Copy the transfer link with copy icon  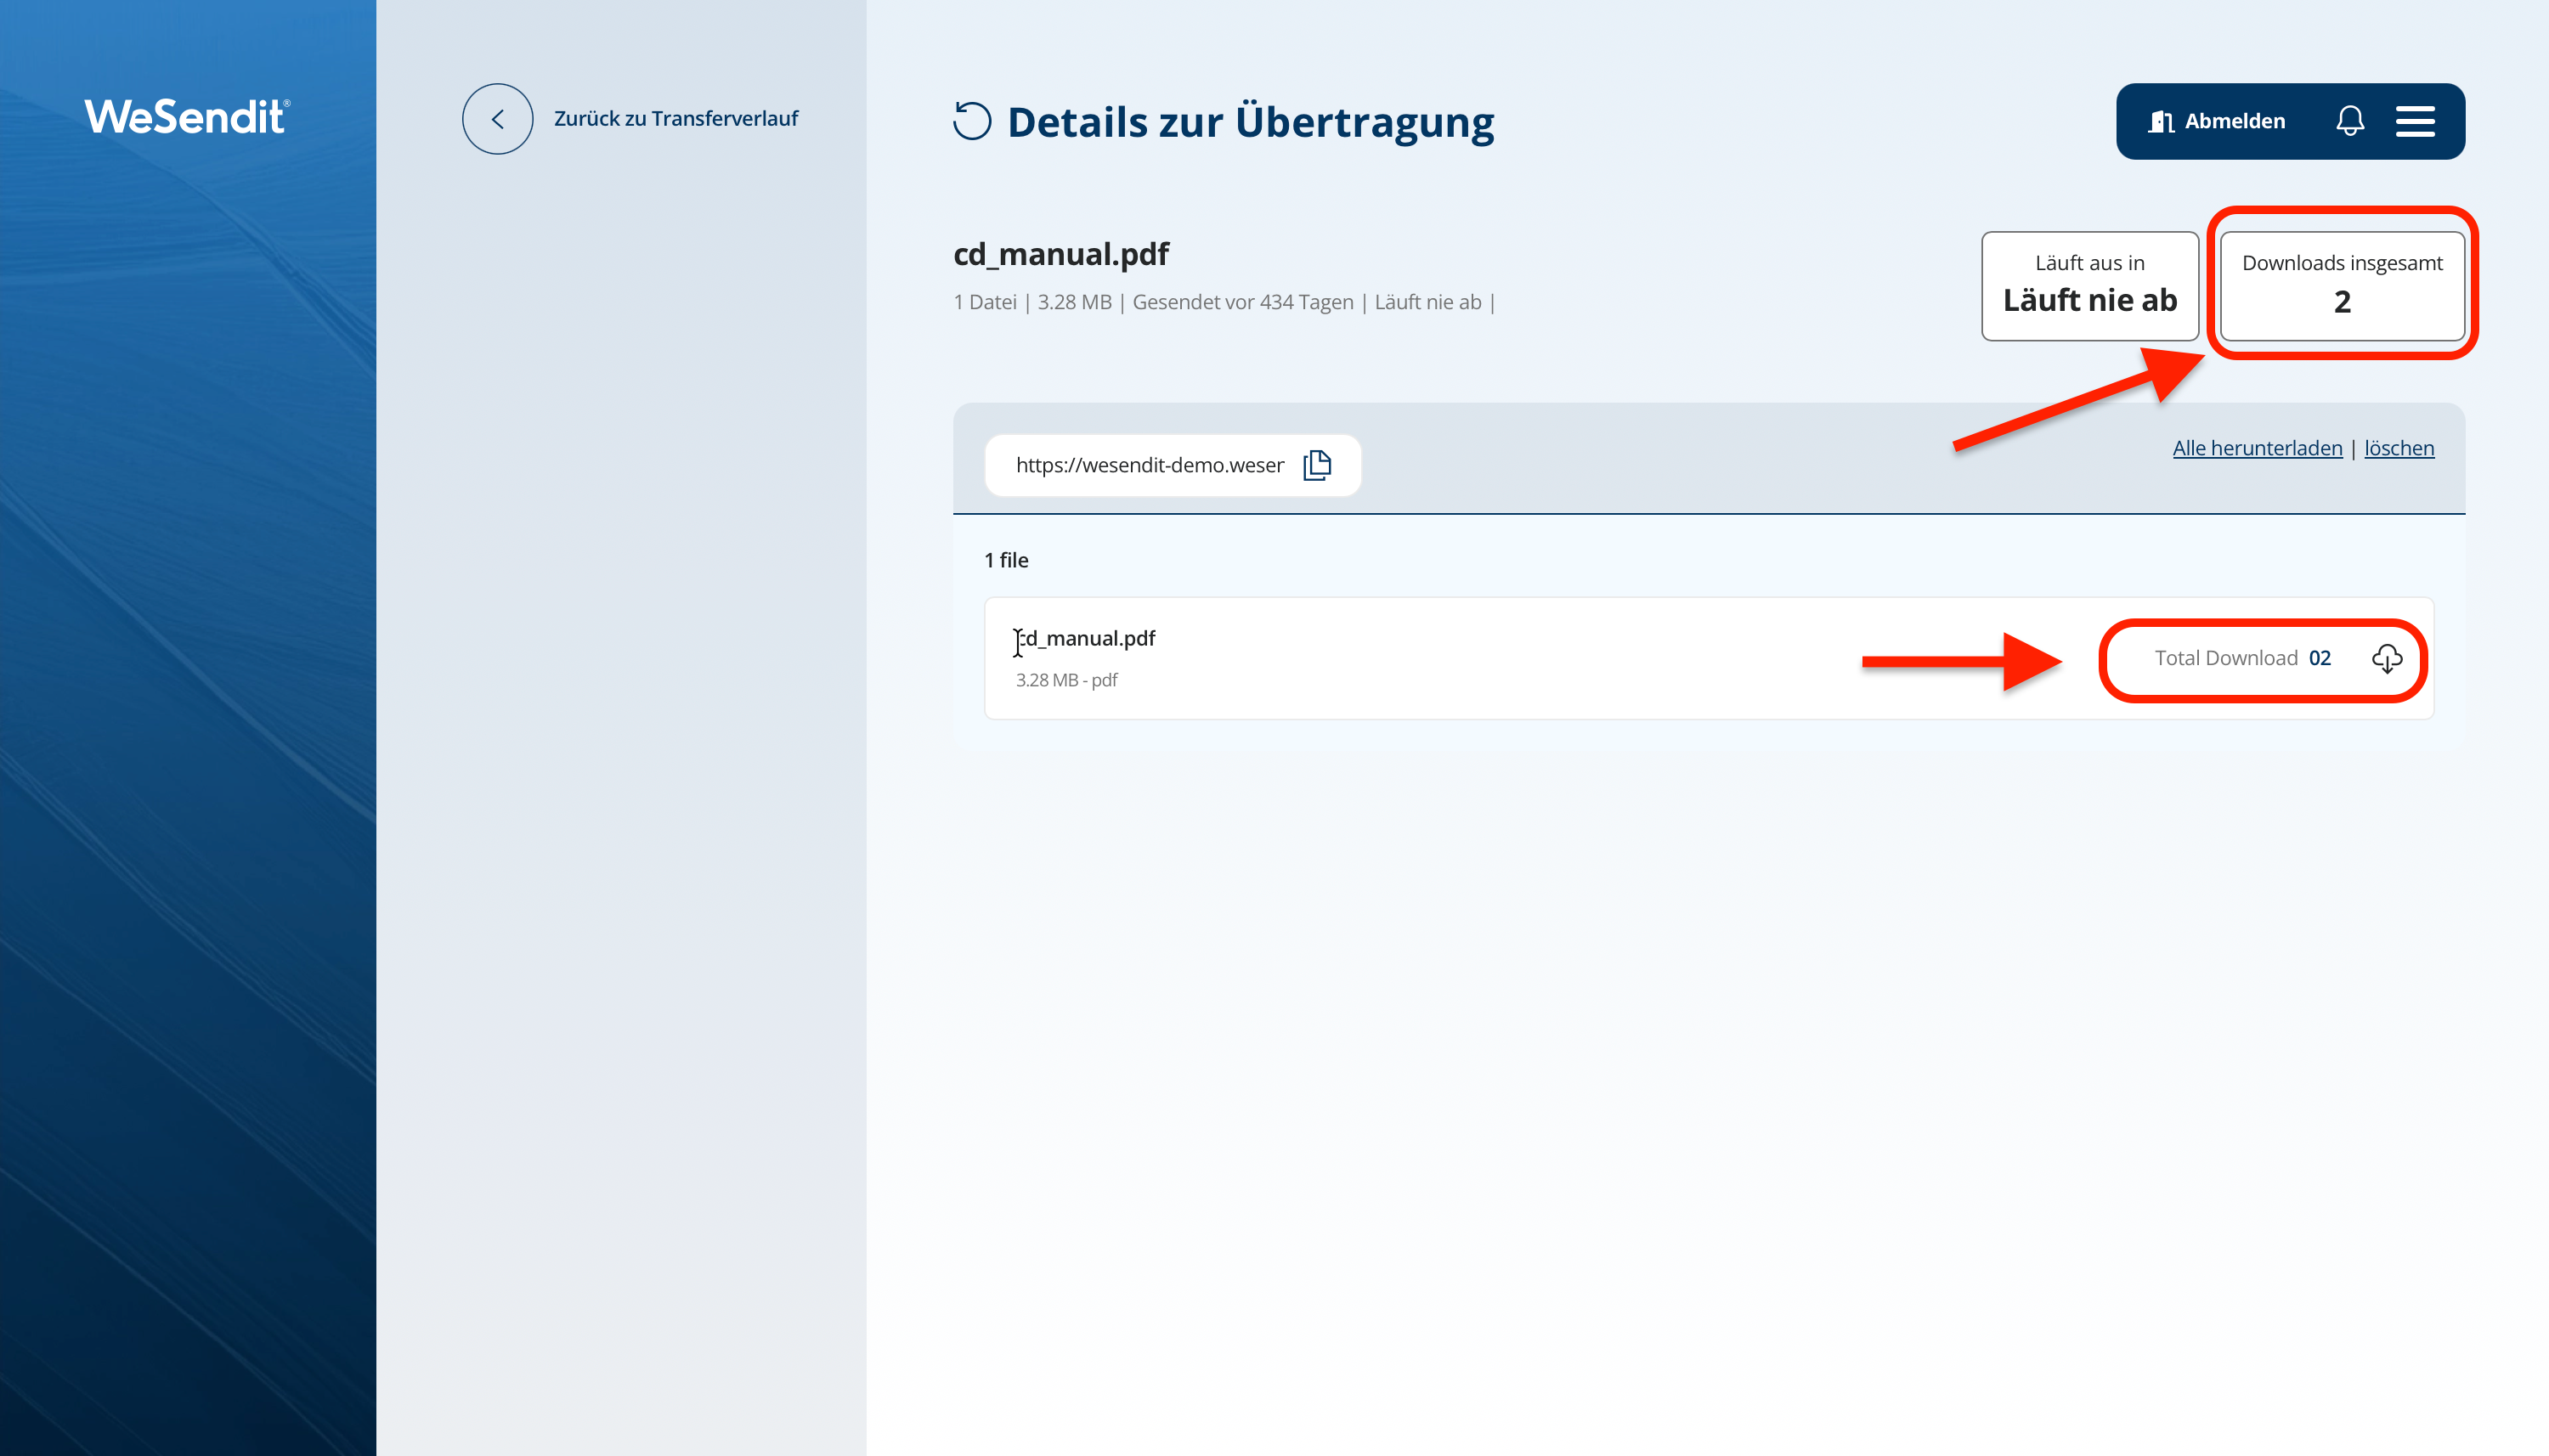1317,465
